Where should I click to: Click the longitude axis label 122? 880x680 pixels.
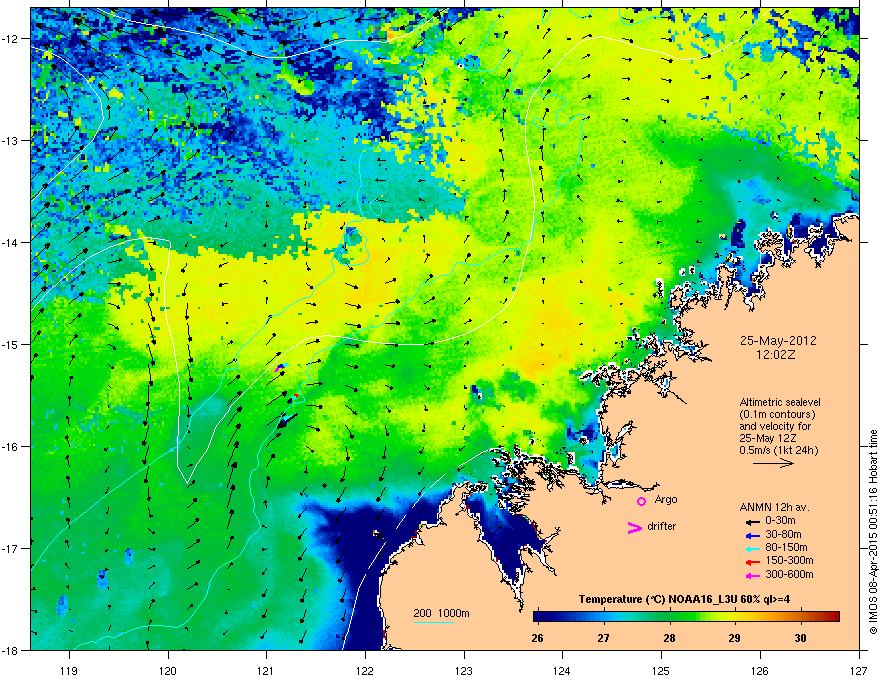click(x=365, y=670)
